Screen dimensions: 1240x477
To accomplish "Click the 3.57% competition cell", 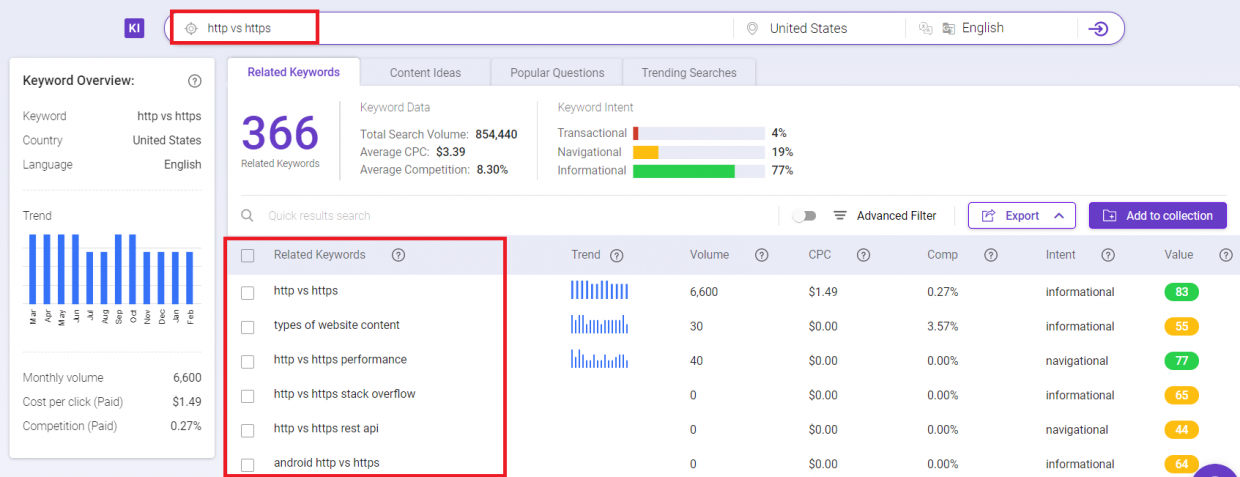I will (943, 326).
